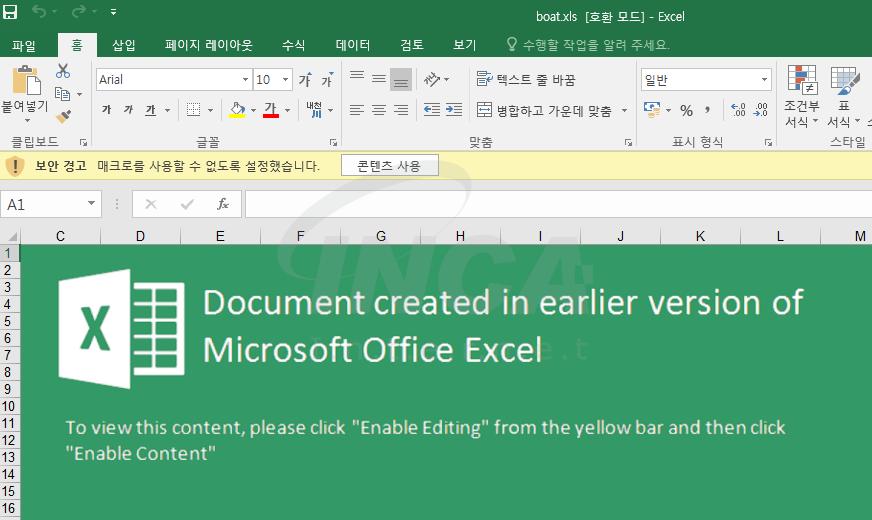Open 조건부 서식 conditional formatting
This screenshot has width=872, height=520.
point(801,96)
